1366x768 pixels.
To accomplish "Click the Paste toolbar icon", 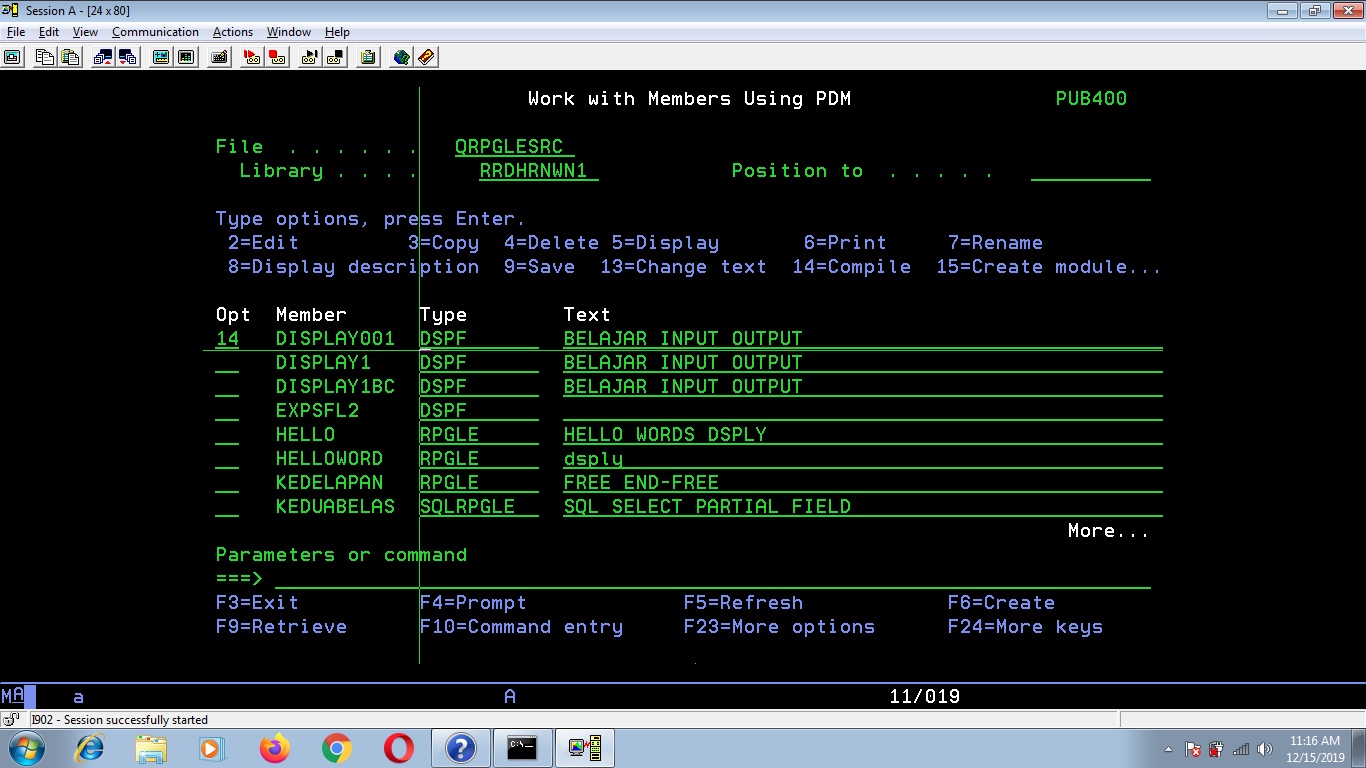I will [70, 57].
